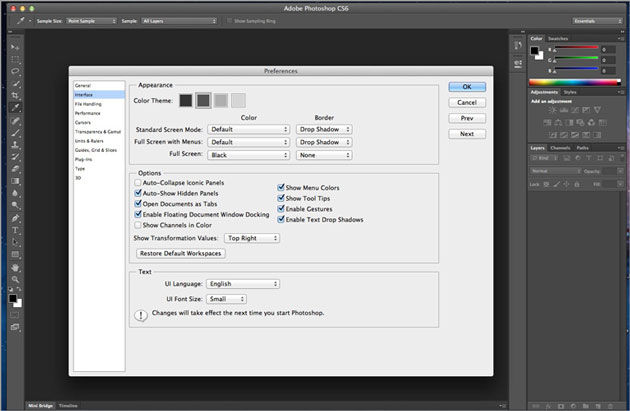The height and width of the screenshot is (411, 630).
Task: Add a Curves adjustment
Action: (x=575, y=110)
